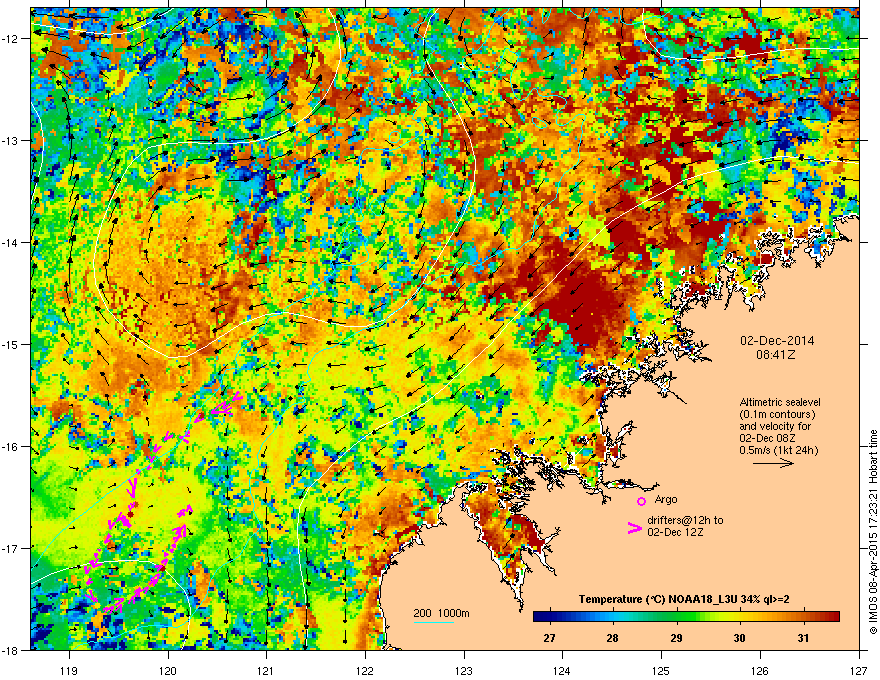Click the latitude axis label -14
880x680 pixels.
(x=11, y=242)
